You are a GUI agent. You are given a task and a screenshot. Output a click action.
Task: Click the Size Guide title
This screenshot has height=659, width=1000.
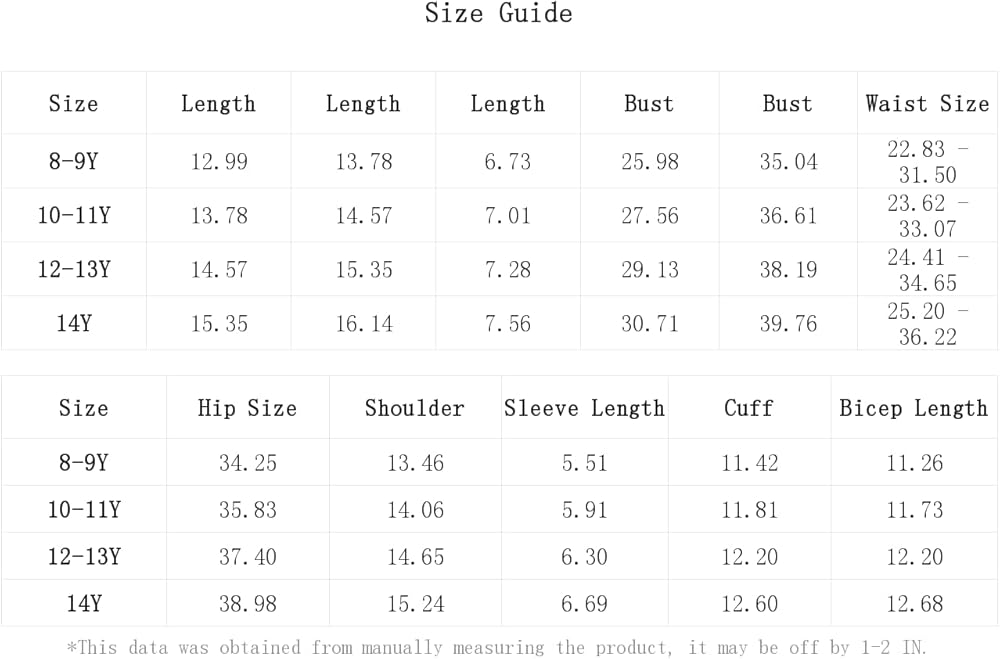point(498,14)
